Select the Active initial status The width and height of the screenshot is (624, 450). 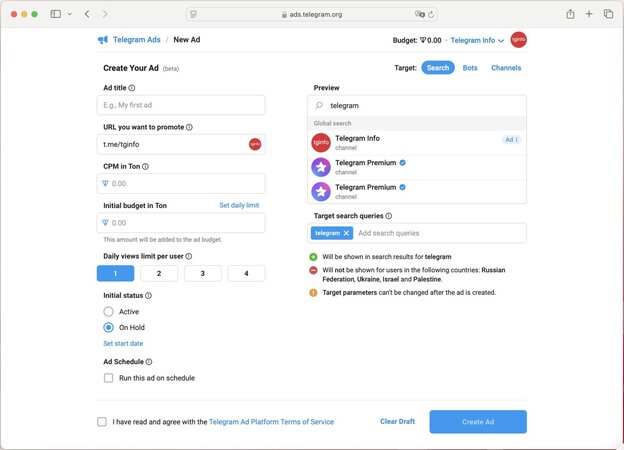click(108, 312)
